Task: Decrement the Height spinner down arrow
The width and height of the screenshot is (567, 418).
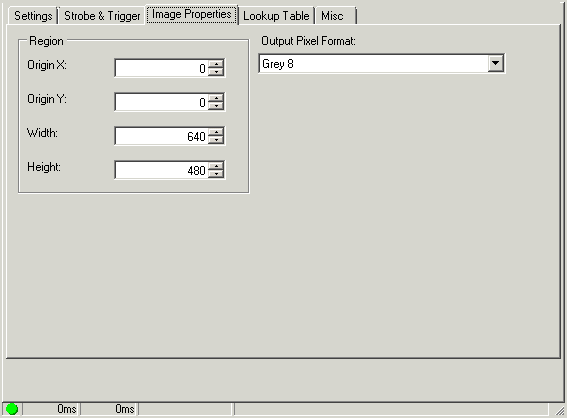Action: (216, 174)
